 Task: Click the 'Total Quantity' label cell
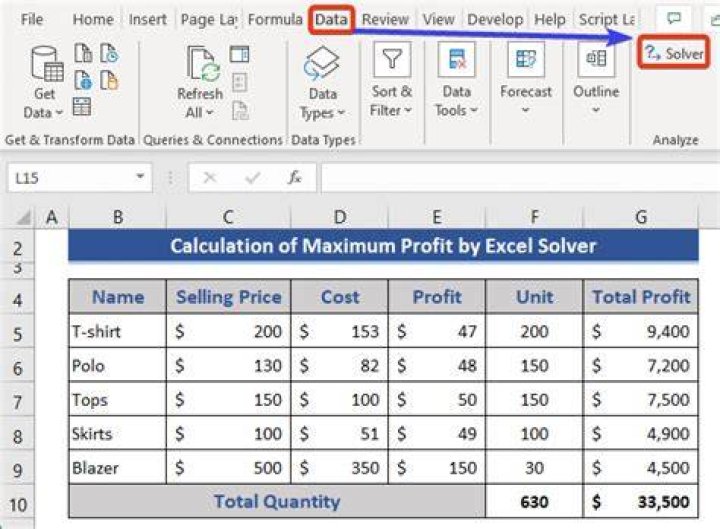(x=277, y=501)
